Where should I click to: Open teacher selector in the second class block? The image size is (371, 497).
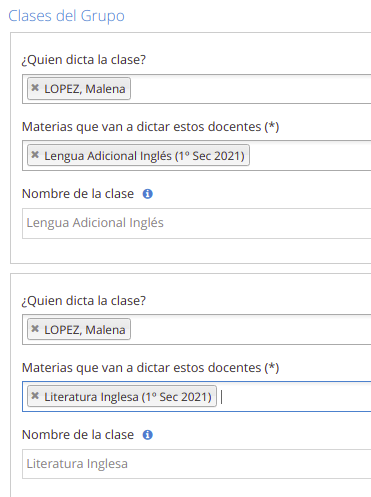(x=250, y=330)
